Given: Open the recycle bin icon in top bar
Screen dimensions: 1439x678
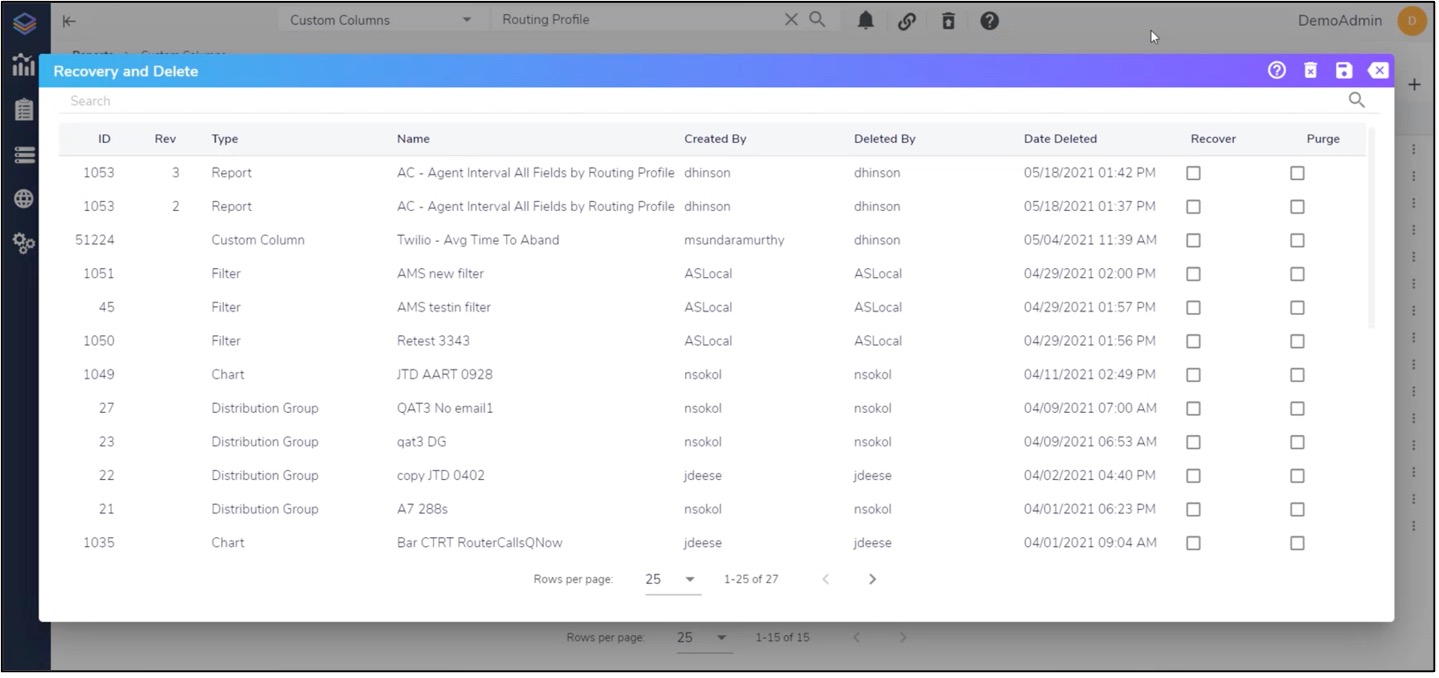Looking at the screenshot, I should coord(948,21).
